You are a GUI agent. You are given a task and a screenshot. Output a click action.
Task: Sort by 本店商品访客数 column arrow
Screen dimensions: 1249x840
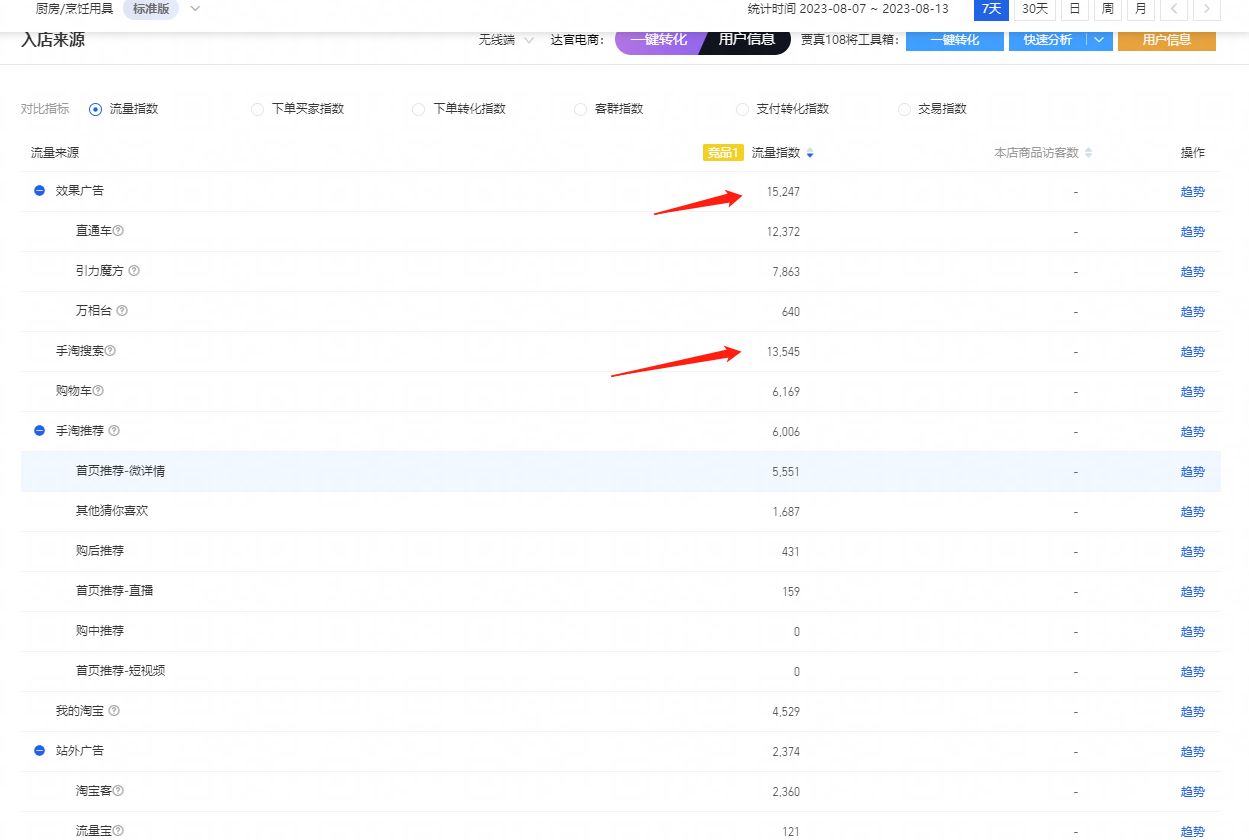pos(1088,153)
